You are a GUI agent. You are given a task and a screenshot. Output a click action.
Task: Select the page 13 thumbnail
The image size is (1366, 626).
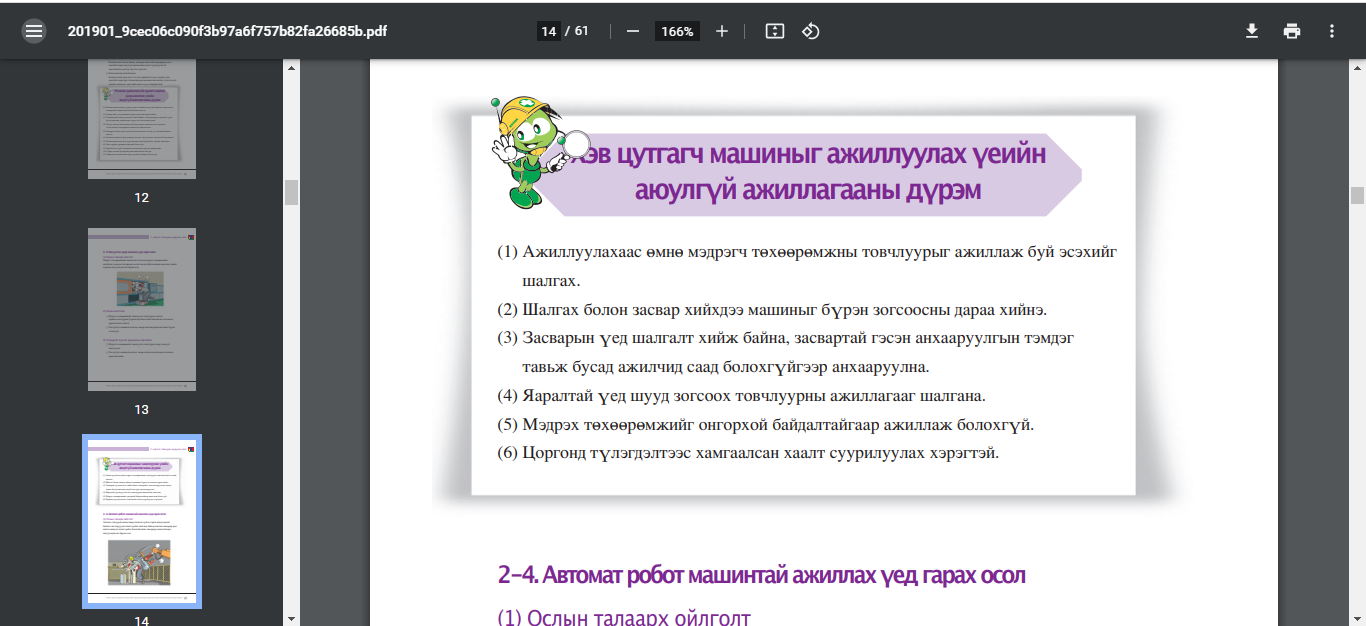[141, 309]
